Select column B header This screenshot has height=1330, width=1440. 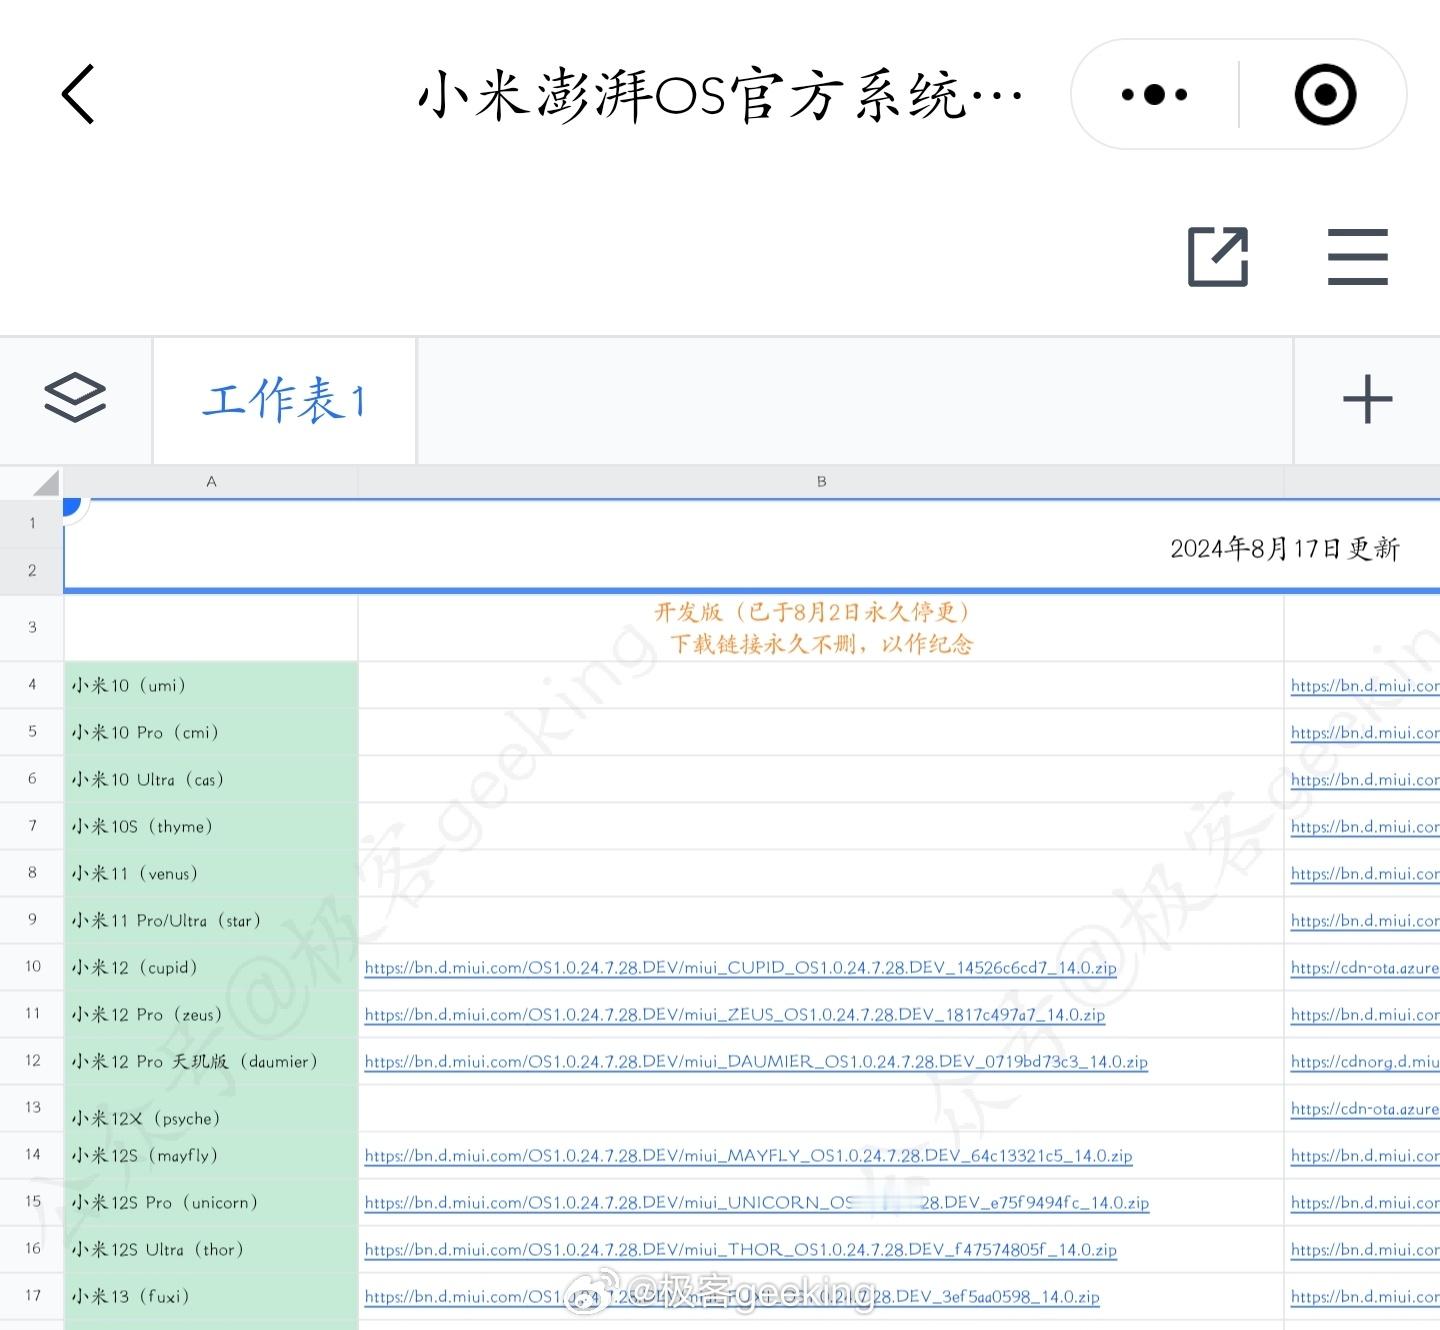coord(821,482)
